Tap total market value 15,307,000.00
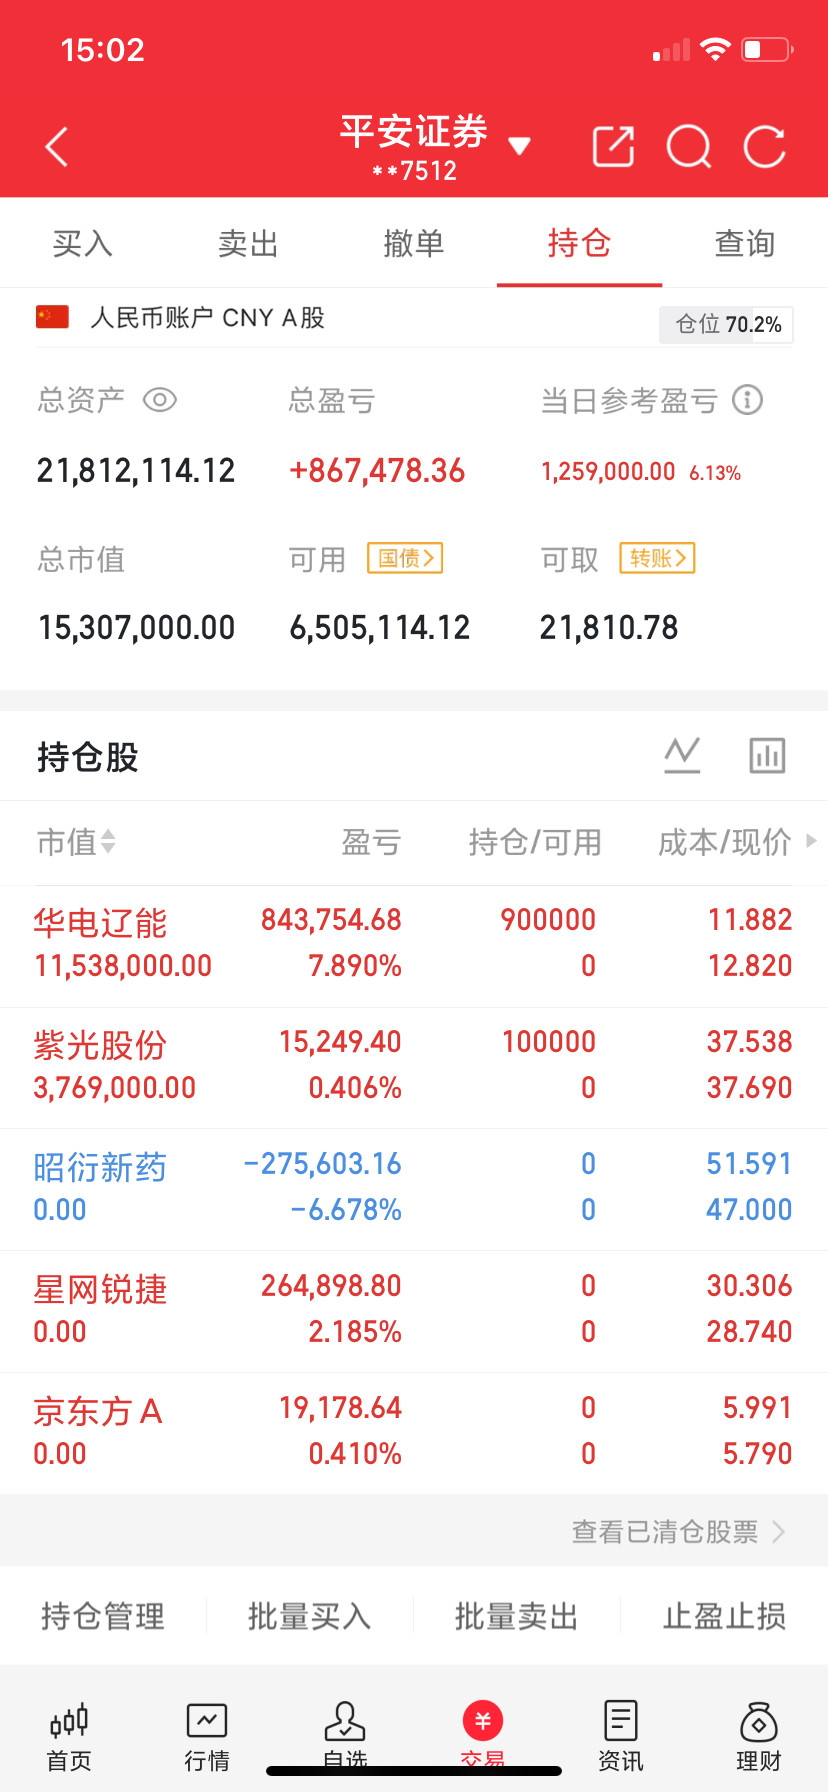This screenshot has height=1792, width=828. tap(136, 627)
